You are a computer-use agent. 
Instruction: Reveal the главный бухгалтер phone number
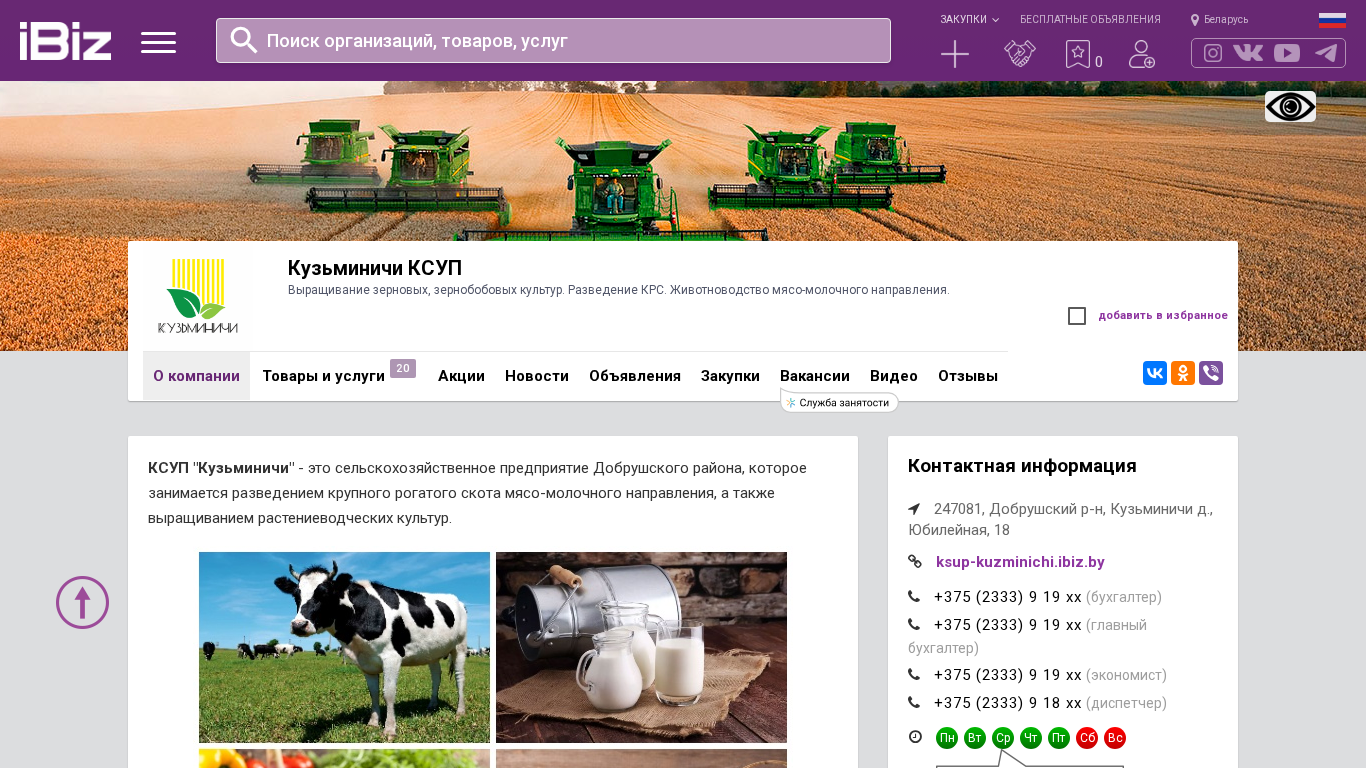(x=1008, y=625)
